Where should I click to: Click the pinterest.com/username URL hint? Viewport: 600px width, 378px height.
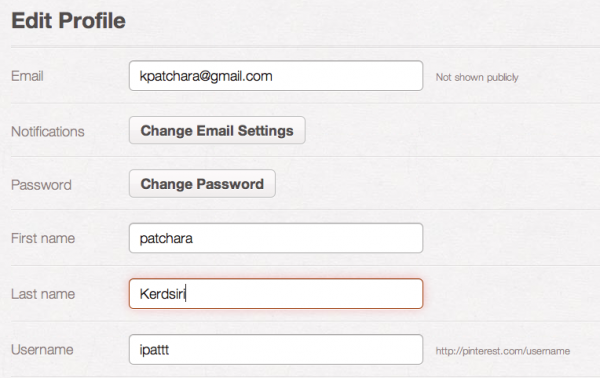coord(503,351)
